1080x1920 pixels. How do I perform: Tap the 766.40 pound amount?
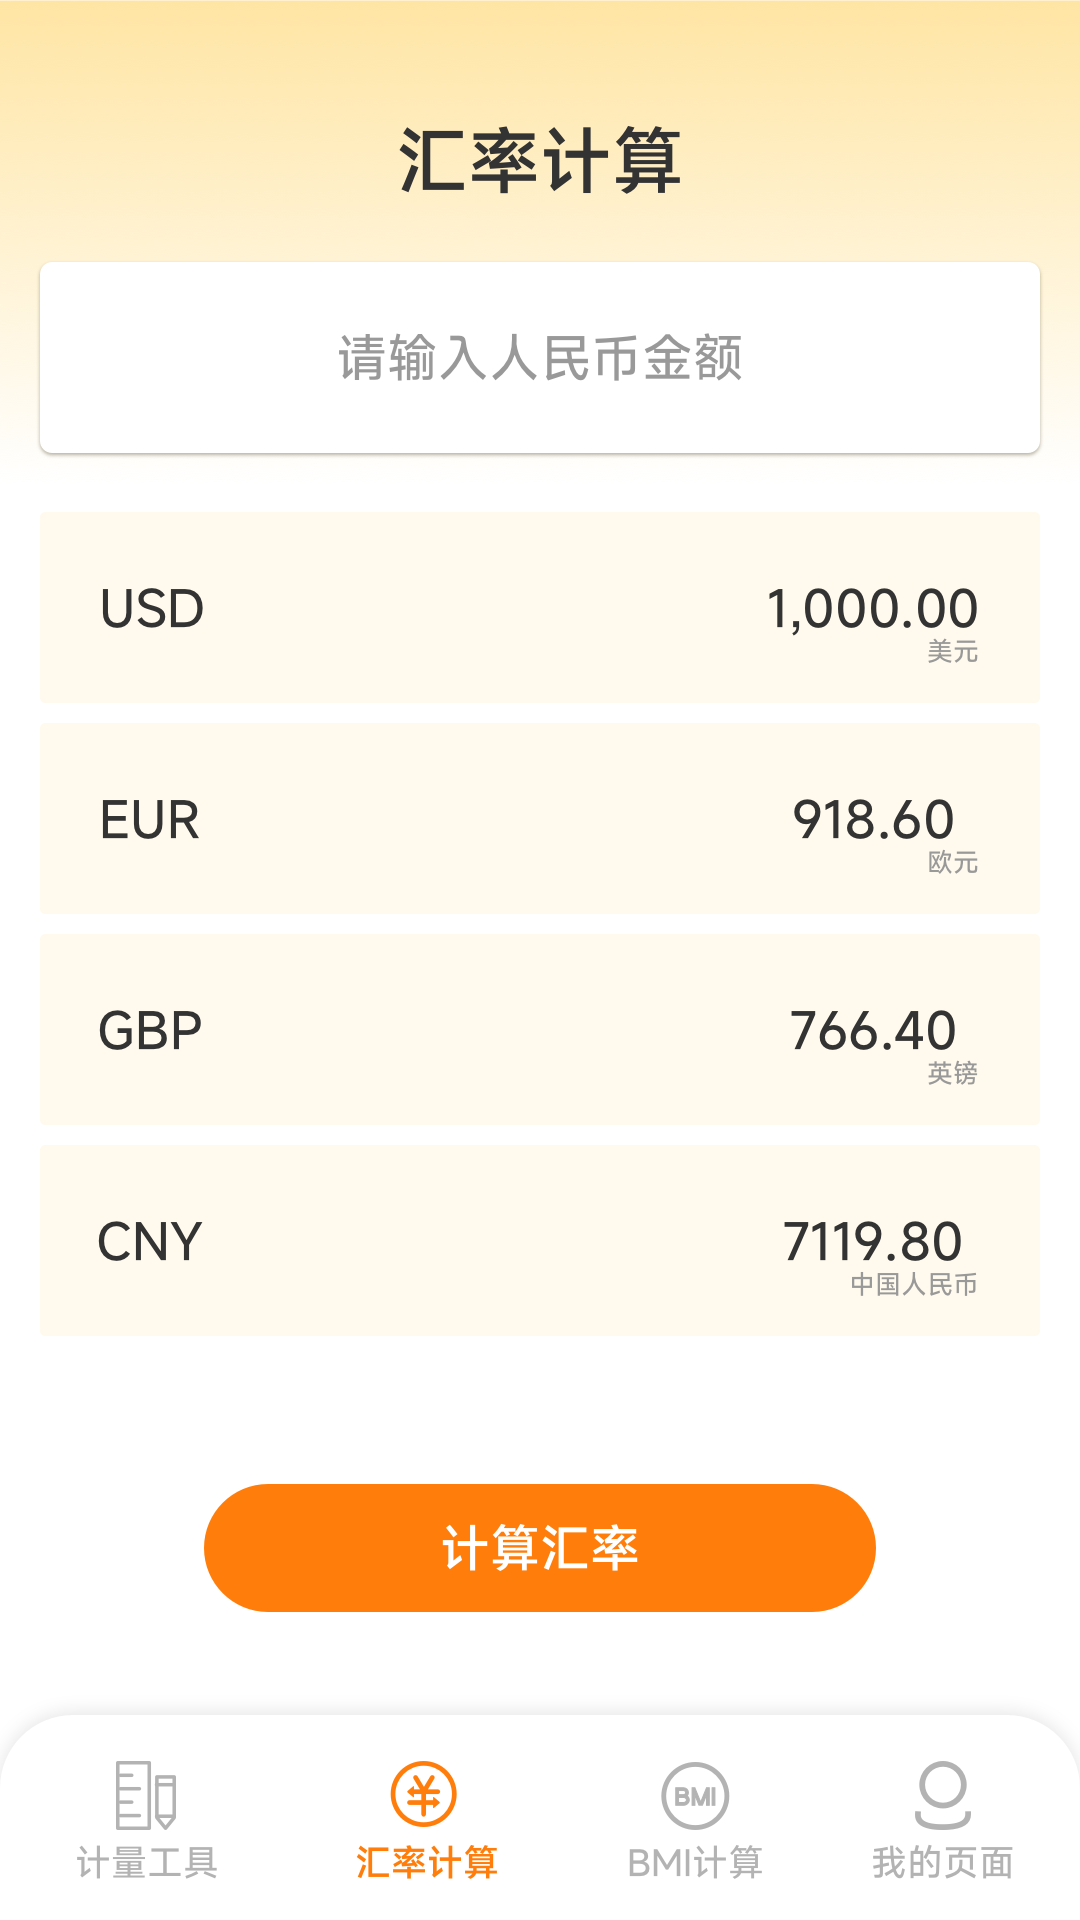click(x=873, y=1031)
